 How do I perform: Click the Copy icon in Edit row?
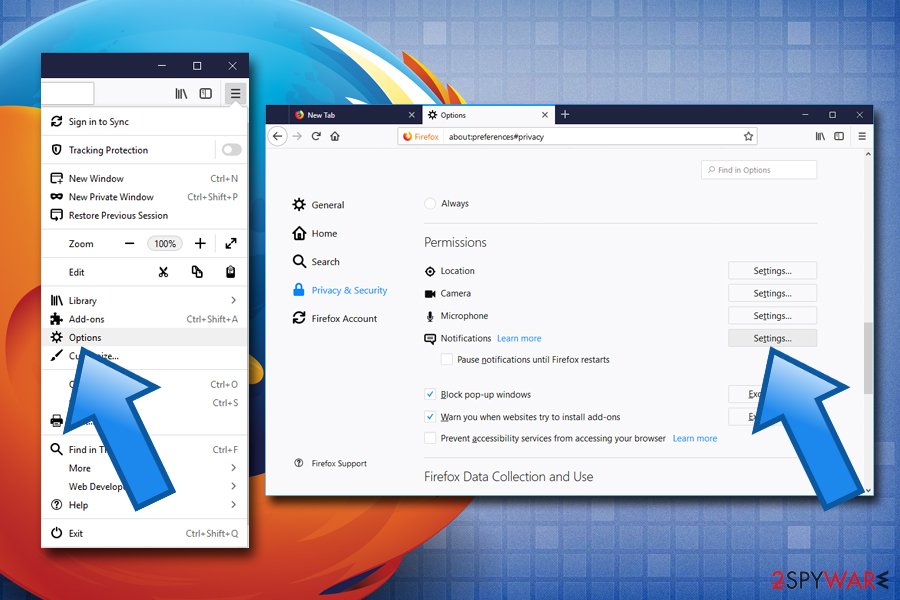pos(197,272)
